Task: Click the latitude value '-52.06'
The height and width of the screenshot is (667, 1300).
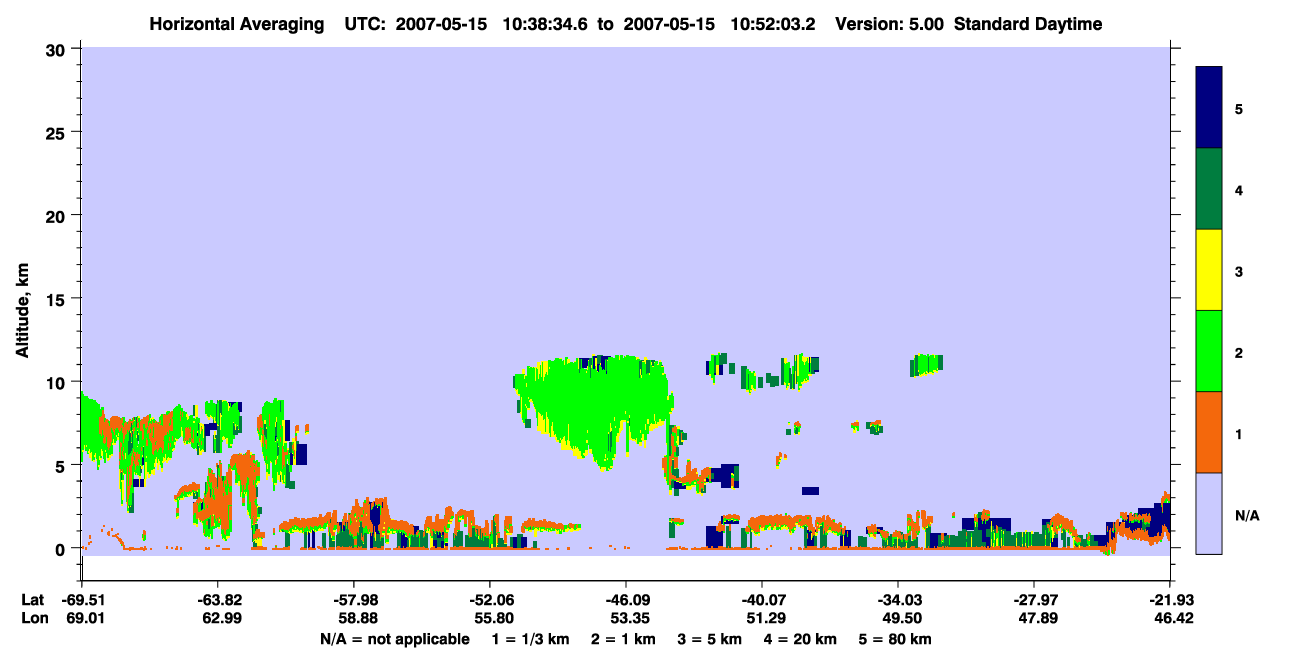Action: click(489, 600)
